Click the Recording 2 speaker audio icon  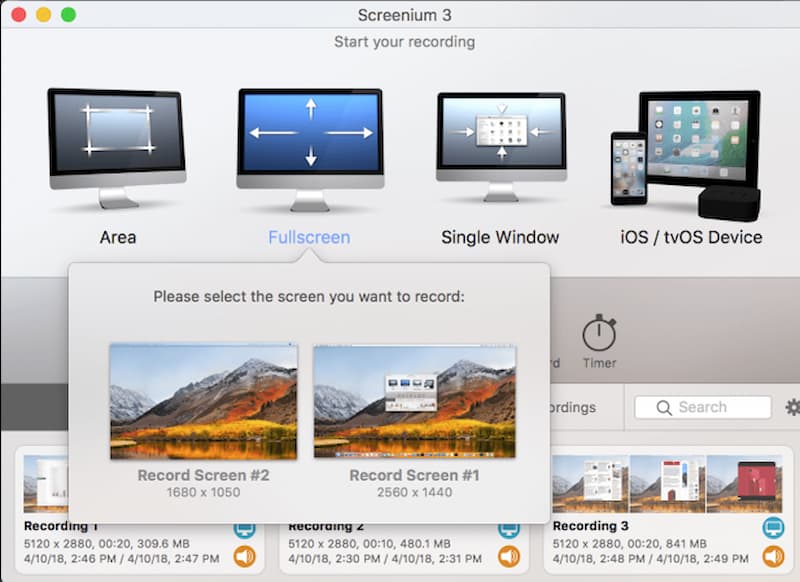coord(509,556)
